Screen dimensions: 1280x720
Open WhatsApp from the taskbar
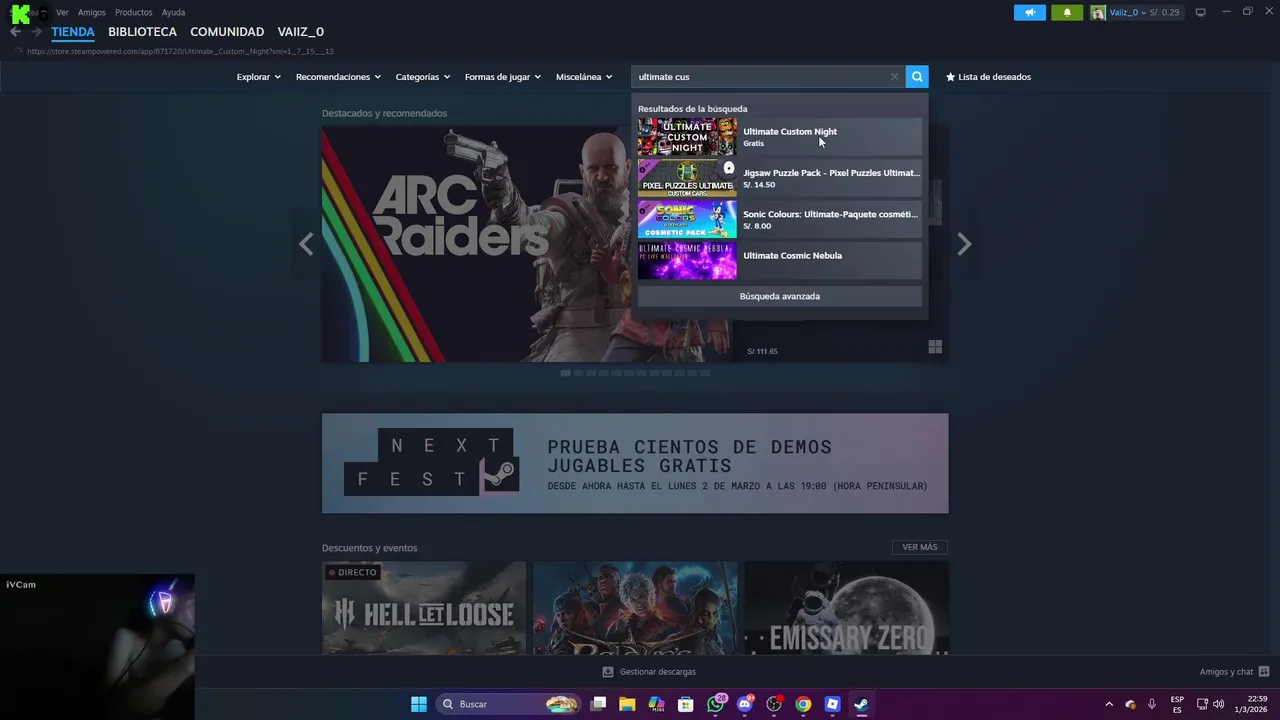715,704
